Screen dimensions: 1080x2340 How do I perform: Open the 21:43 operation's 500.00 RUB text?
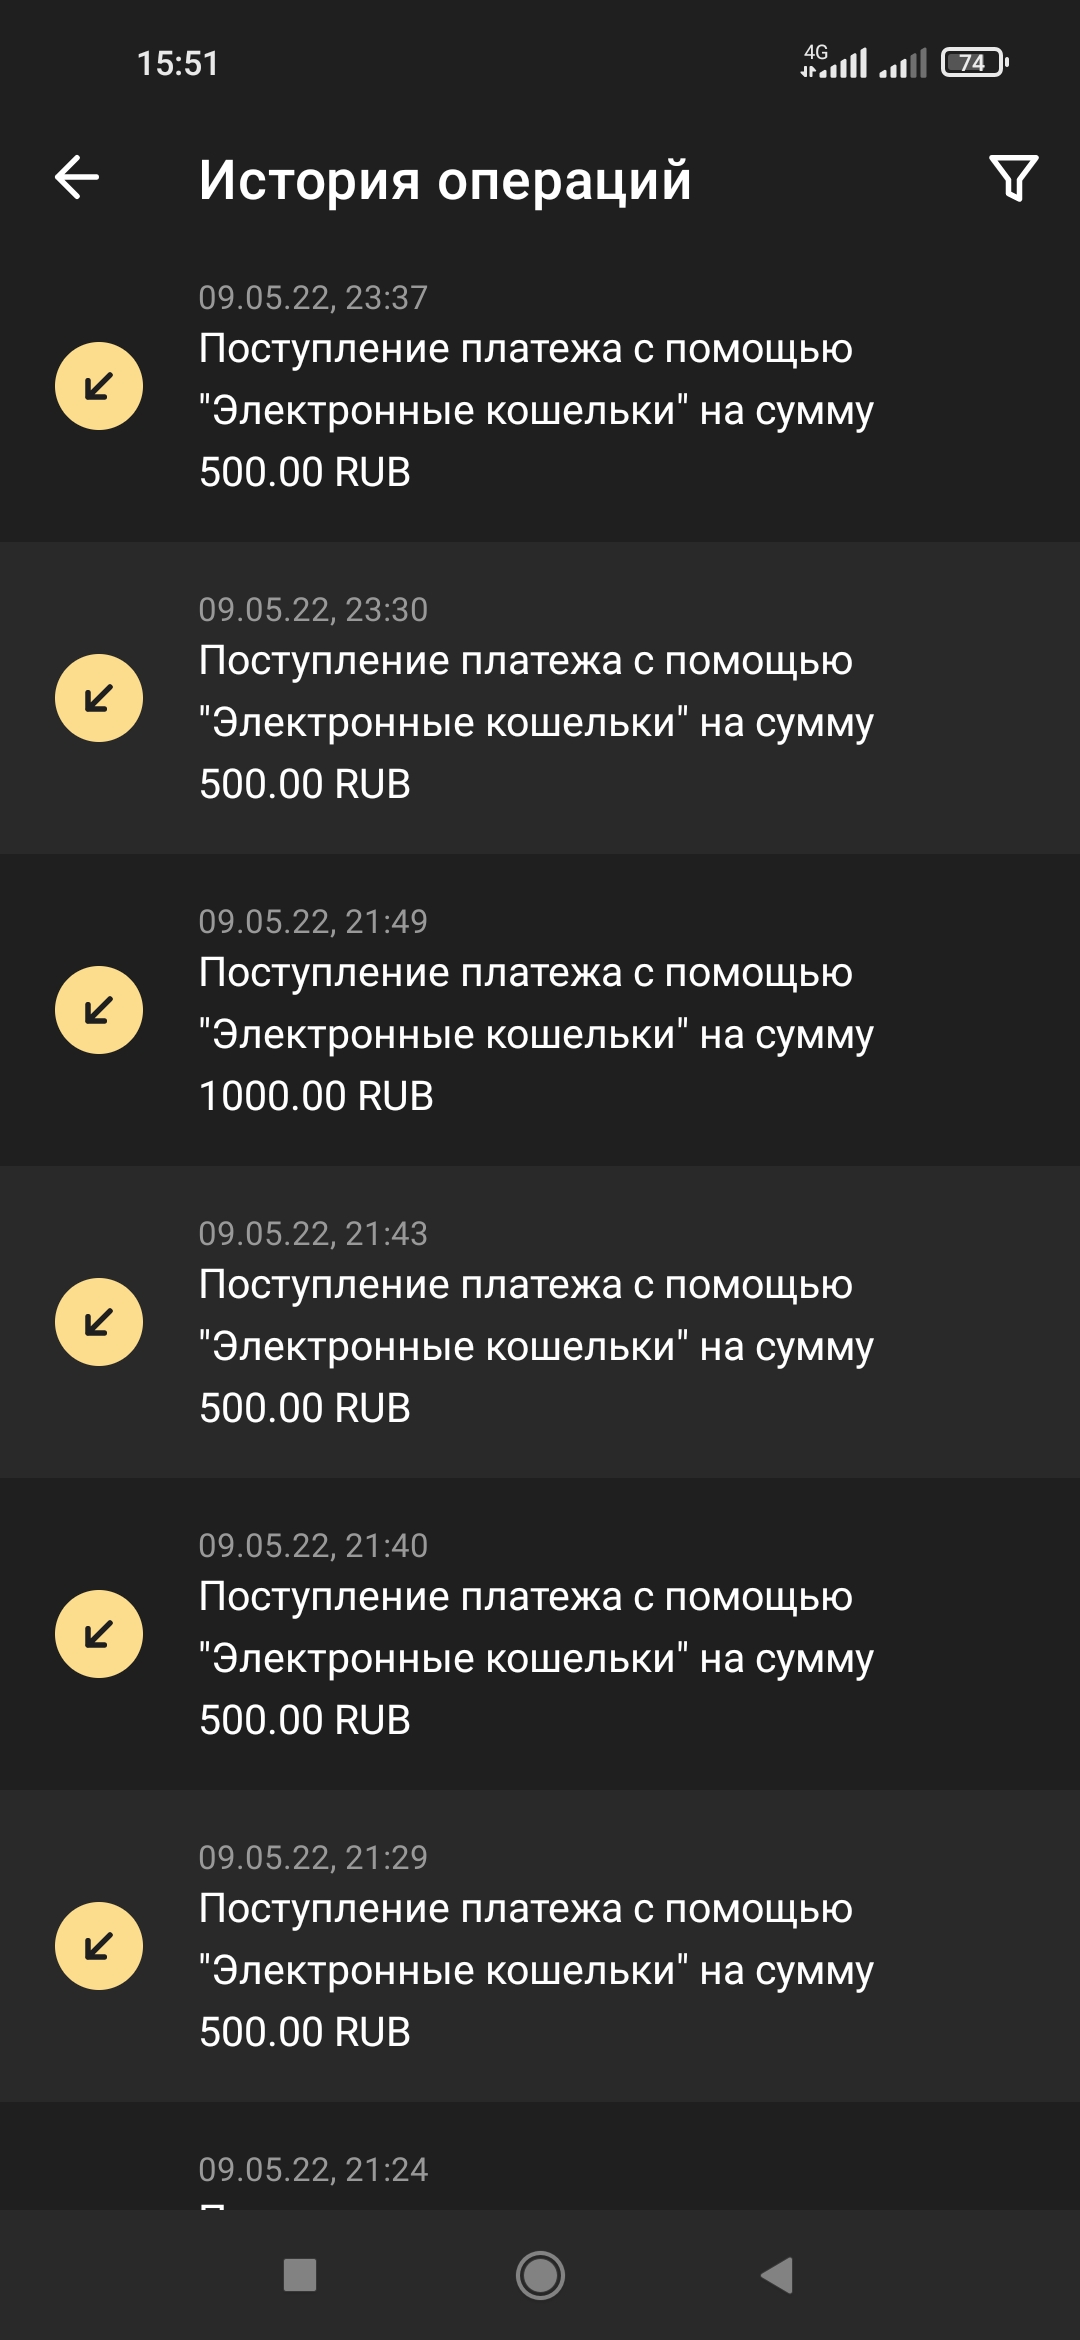[305, 1408]
